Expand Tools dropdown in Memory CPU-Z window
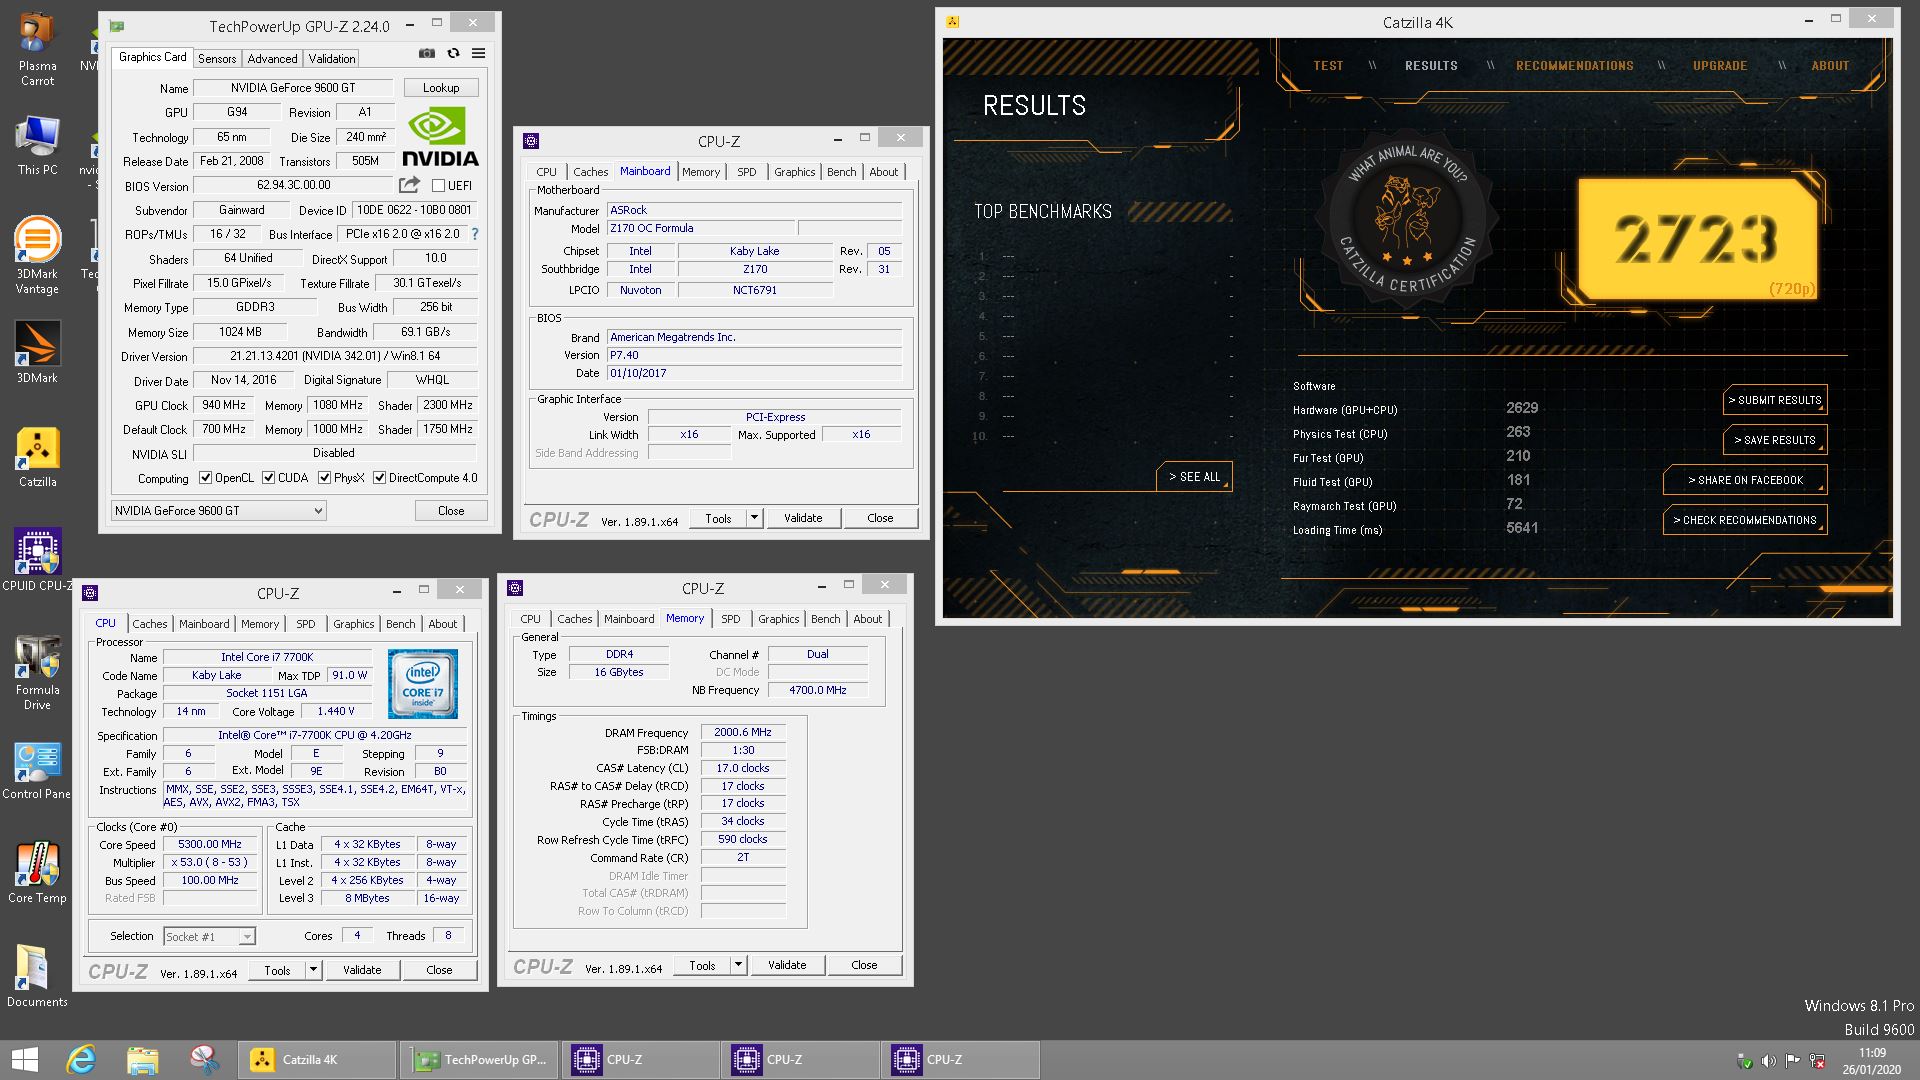This screenshot has height=1080, width=1920. click(x=738, y=965)
